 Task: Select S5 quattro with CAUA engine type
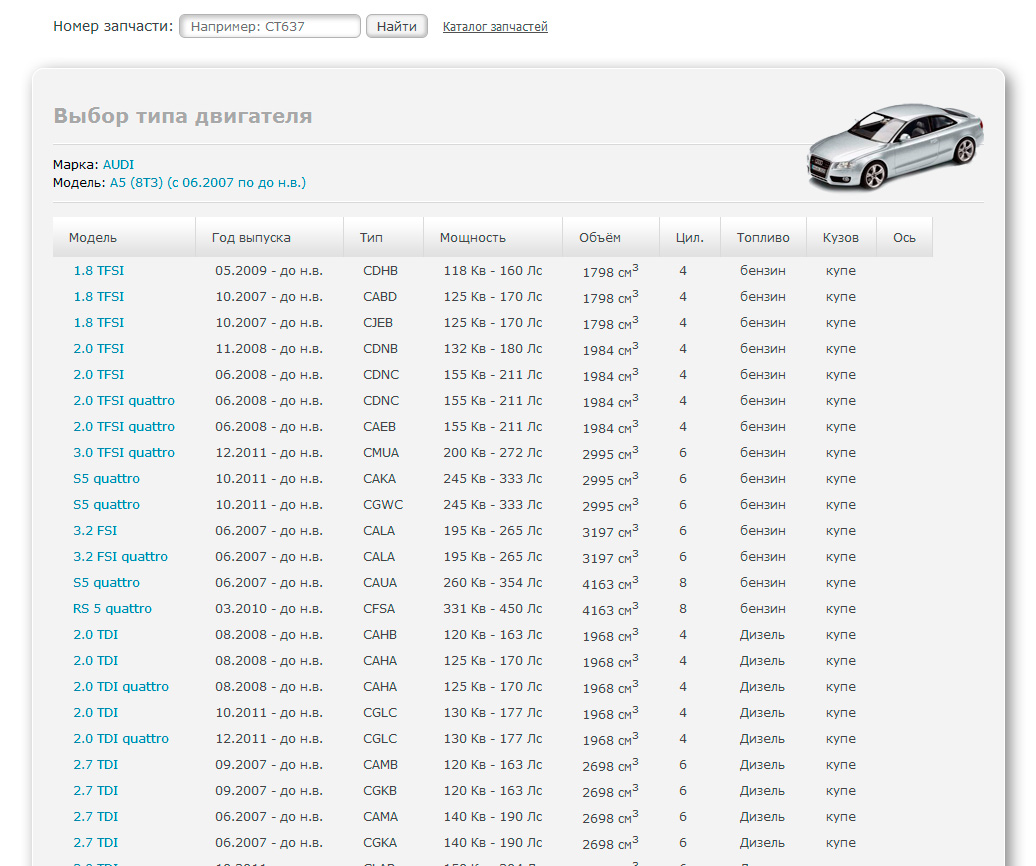(x=106, y=583)
